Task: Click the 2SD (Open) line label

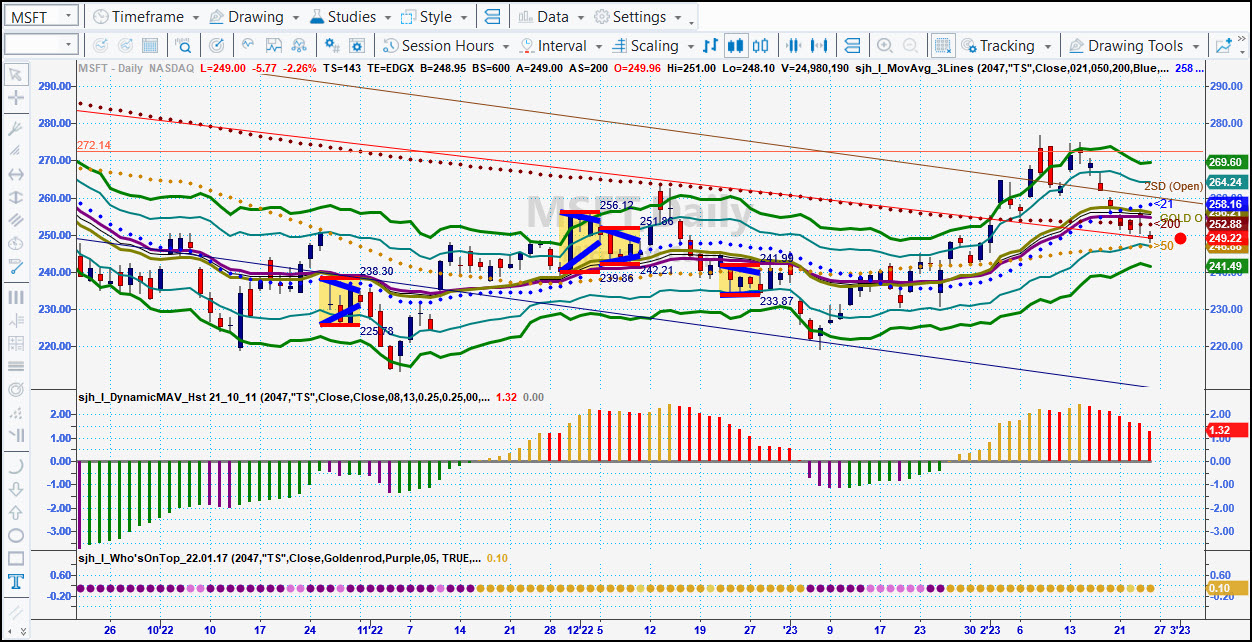Action: [1174, 187]
